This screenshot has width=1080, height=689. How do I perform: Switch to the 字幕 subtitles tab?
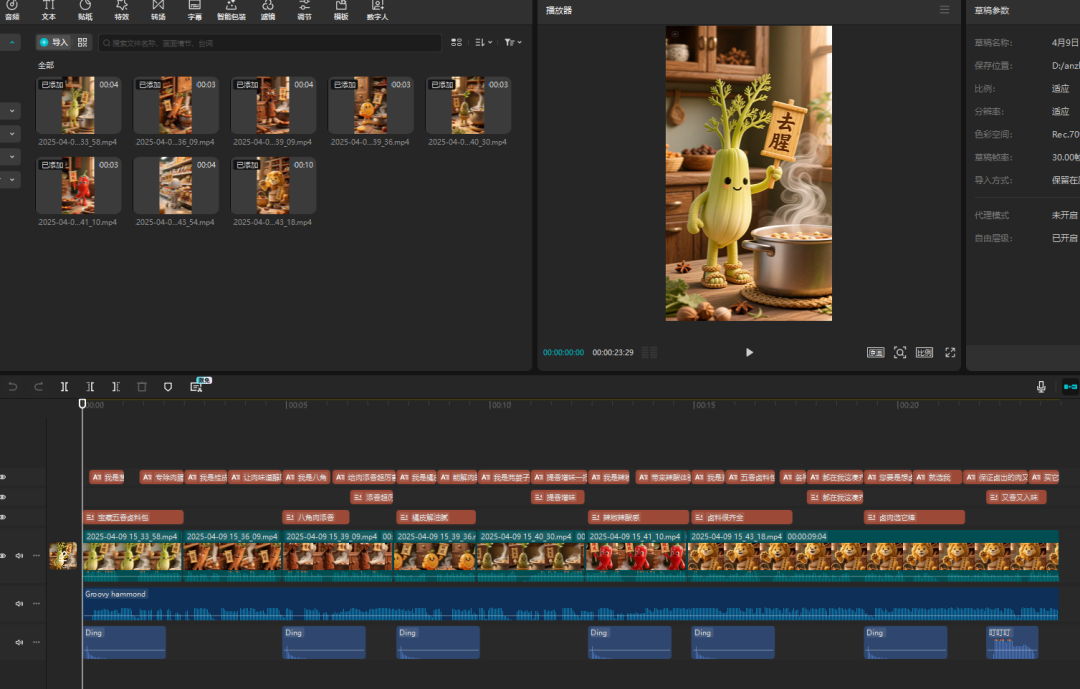[x=194, y=10]
